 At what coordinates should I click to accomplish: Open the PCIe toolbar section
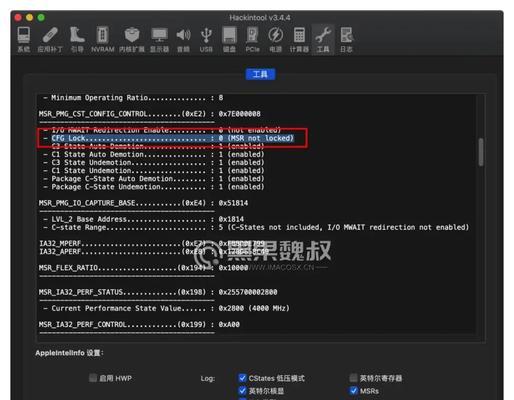252,39
